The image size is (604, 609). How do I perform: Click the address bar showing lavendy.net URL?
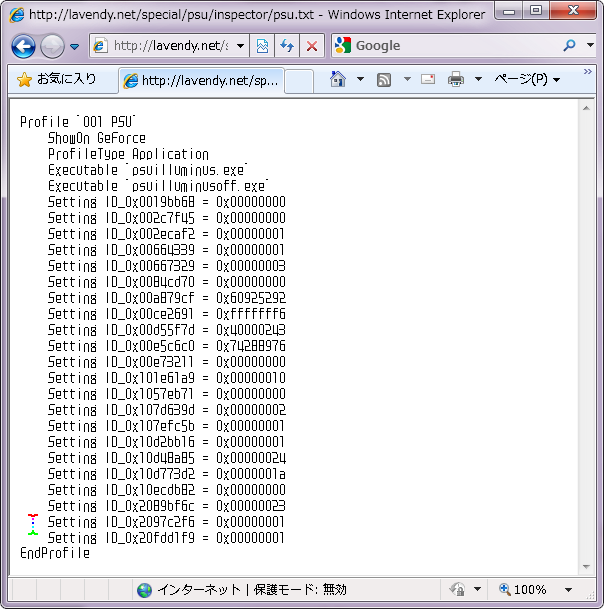tap(171, 46)
